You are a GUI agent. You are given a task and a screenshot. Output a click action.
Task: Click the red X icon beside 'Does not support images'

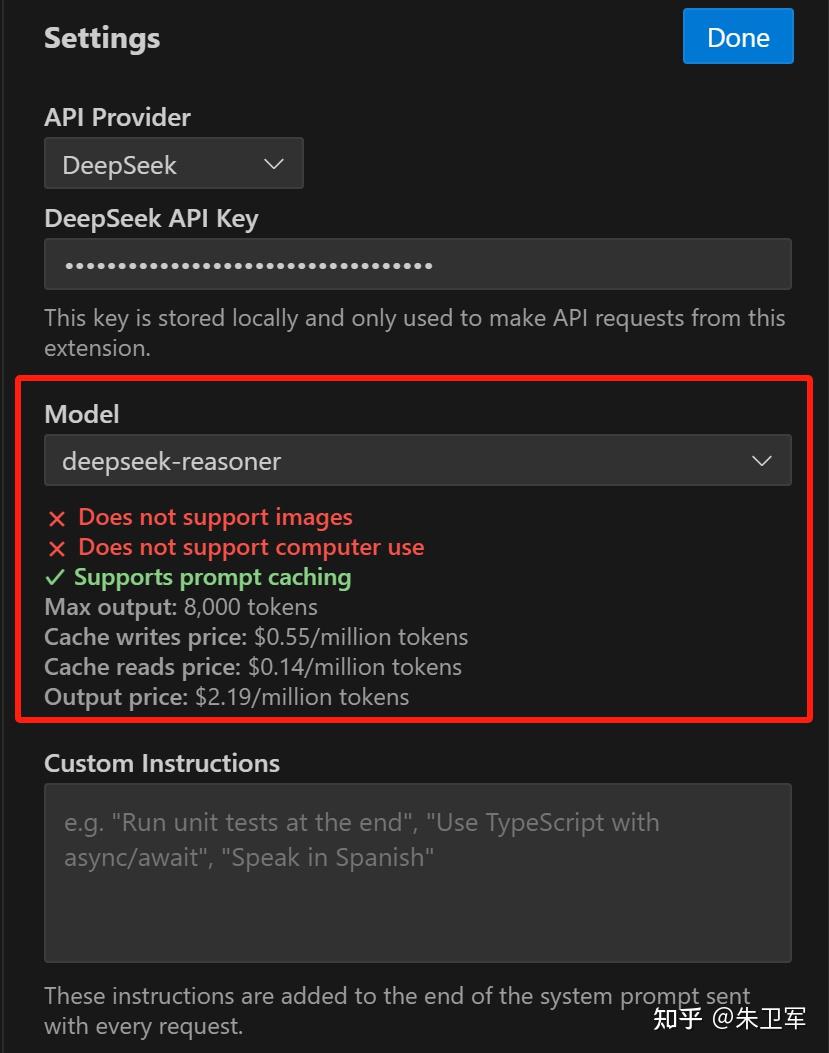[56, 518]
